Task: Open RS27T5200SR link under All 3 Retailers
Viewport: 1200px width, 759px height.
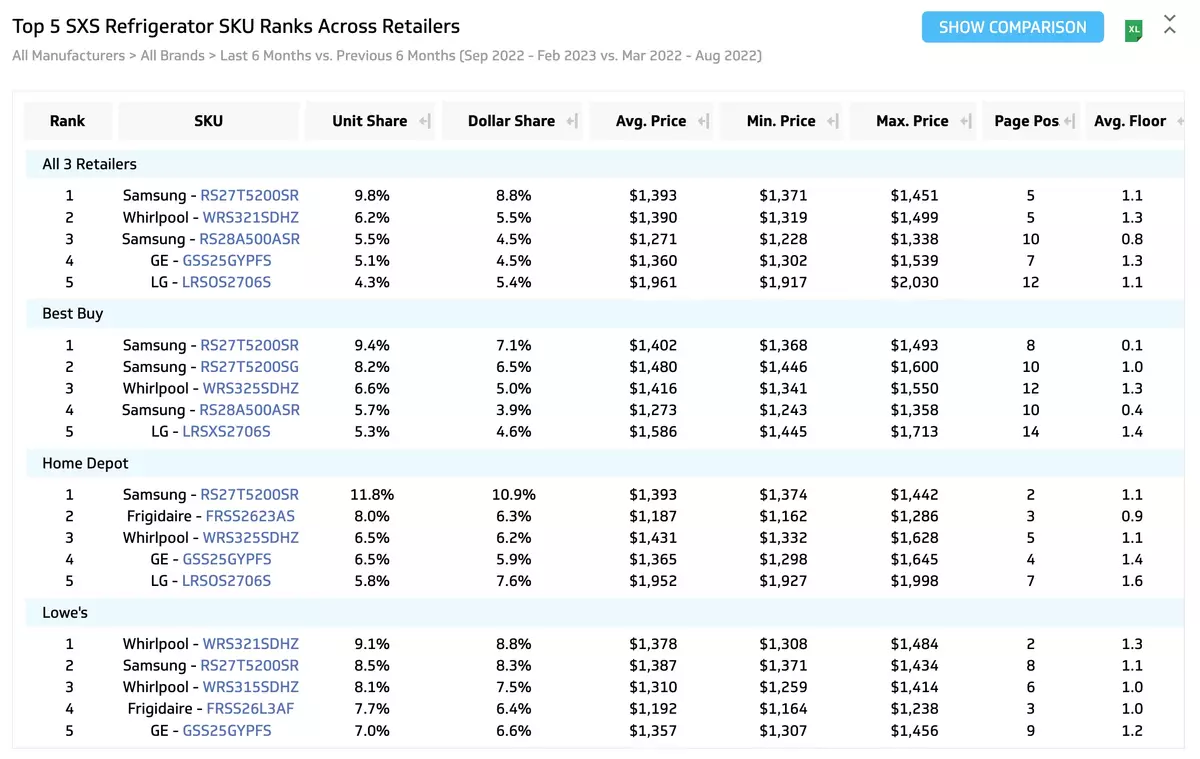Action: coord(250,196)
